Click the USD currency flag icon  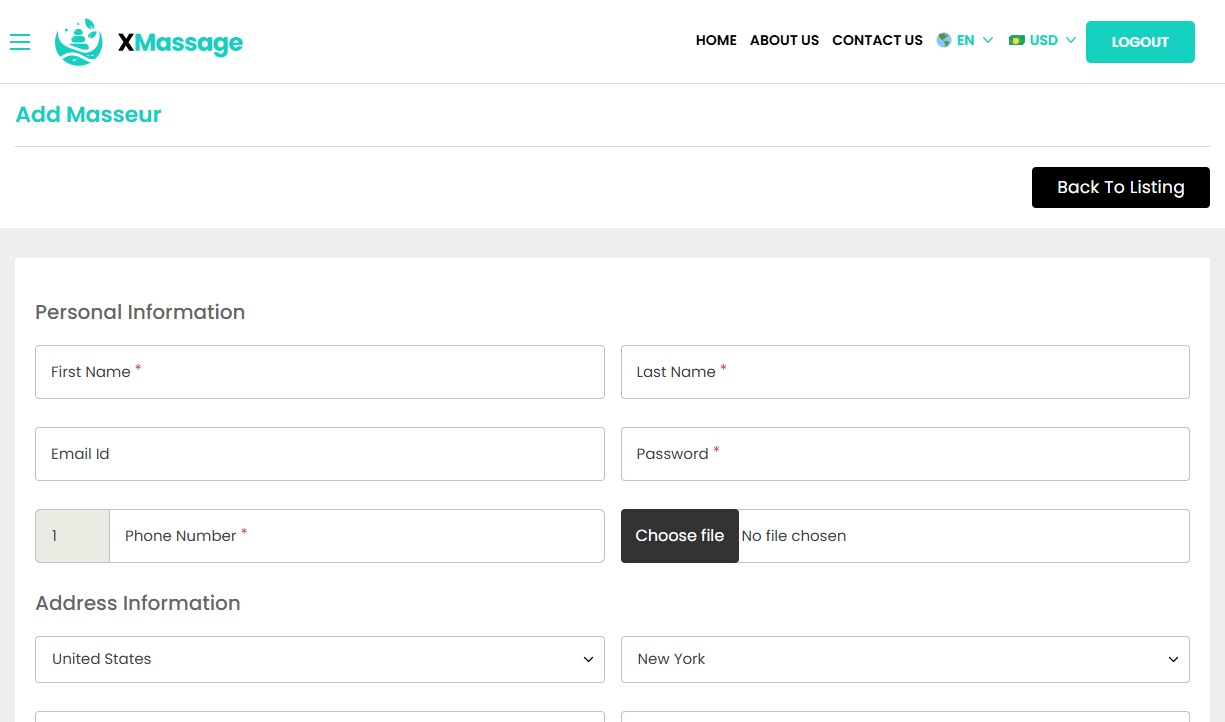pos(1017,41)
